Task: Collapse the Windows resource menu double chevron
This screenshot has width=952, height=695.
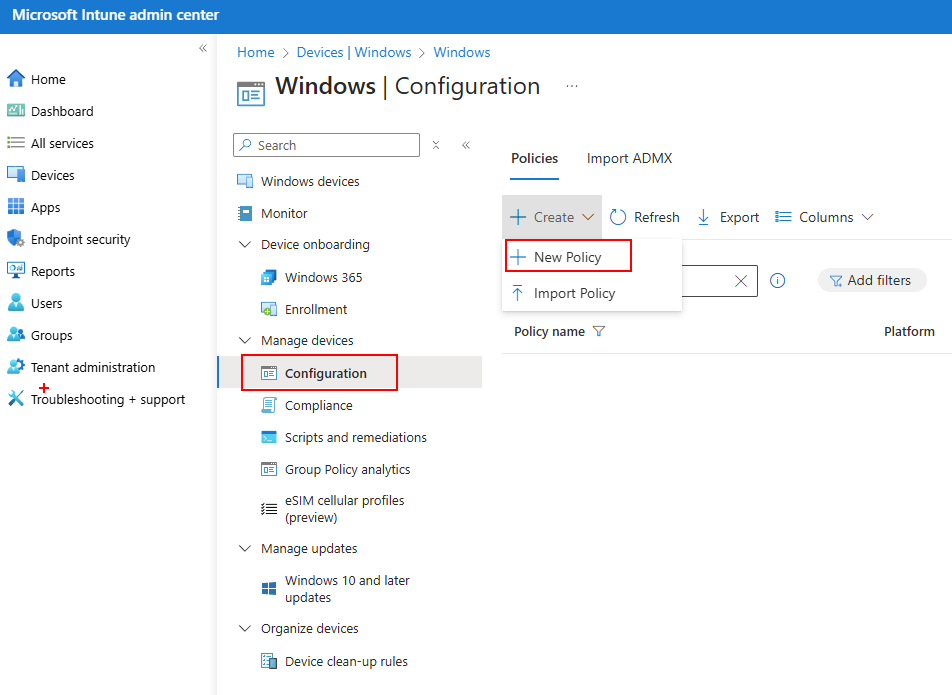Action: pyautogui.click(x=466, y=145)
